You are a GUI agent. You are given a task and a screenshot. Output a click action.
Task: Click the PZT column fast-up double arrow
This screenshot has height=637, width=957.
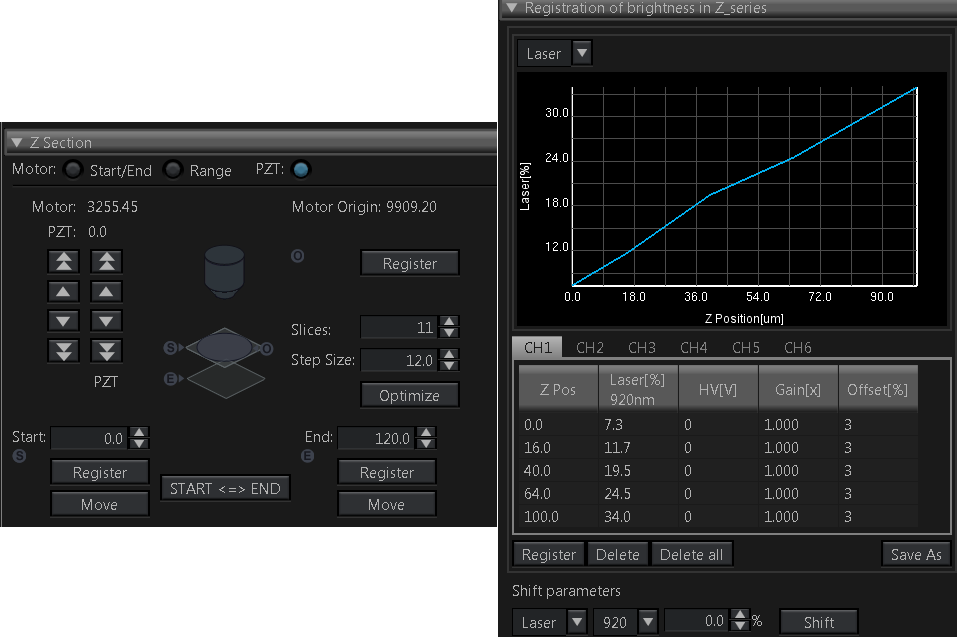[105, 261]
